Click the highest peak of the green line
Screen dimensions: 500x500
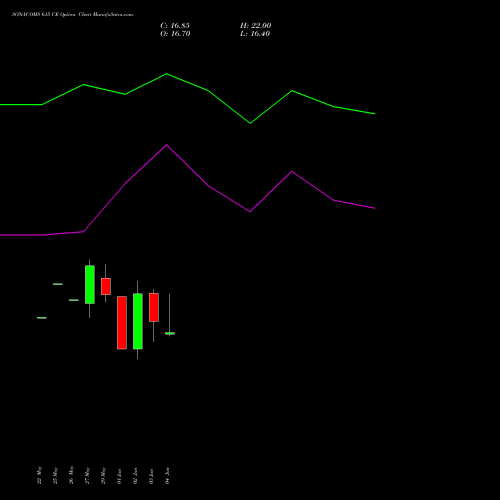click(167, 74)
